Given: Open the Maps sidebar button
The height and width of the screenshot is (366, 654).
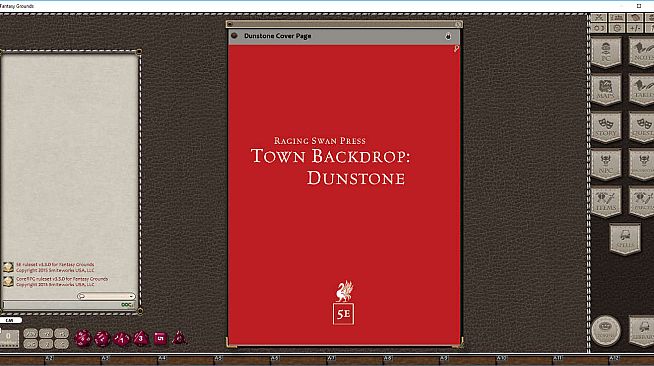Looking at the screenshot, I should tap(606, 89).
